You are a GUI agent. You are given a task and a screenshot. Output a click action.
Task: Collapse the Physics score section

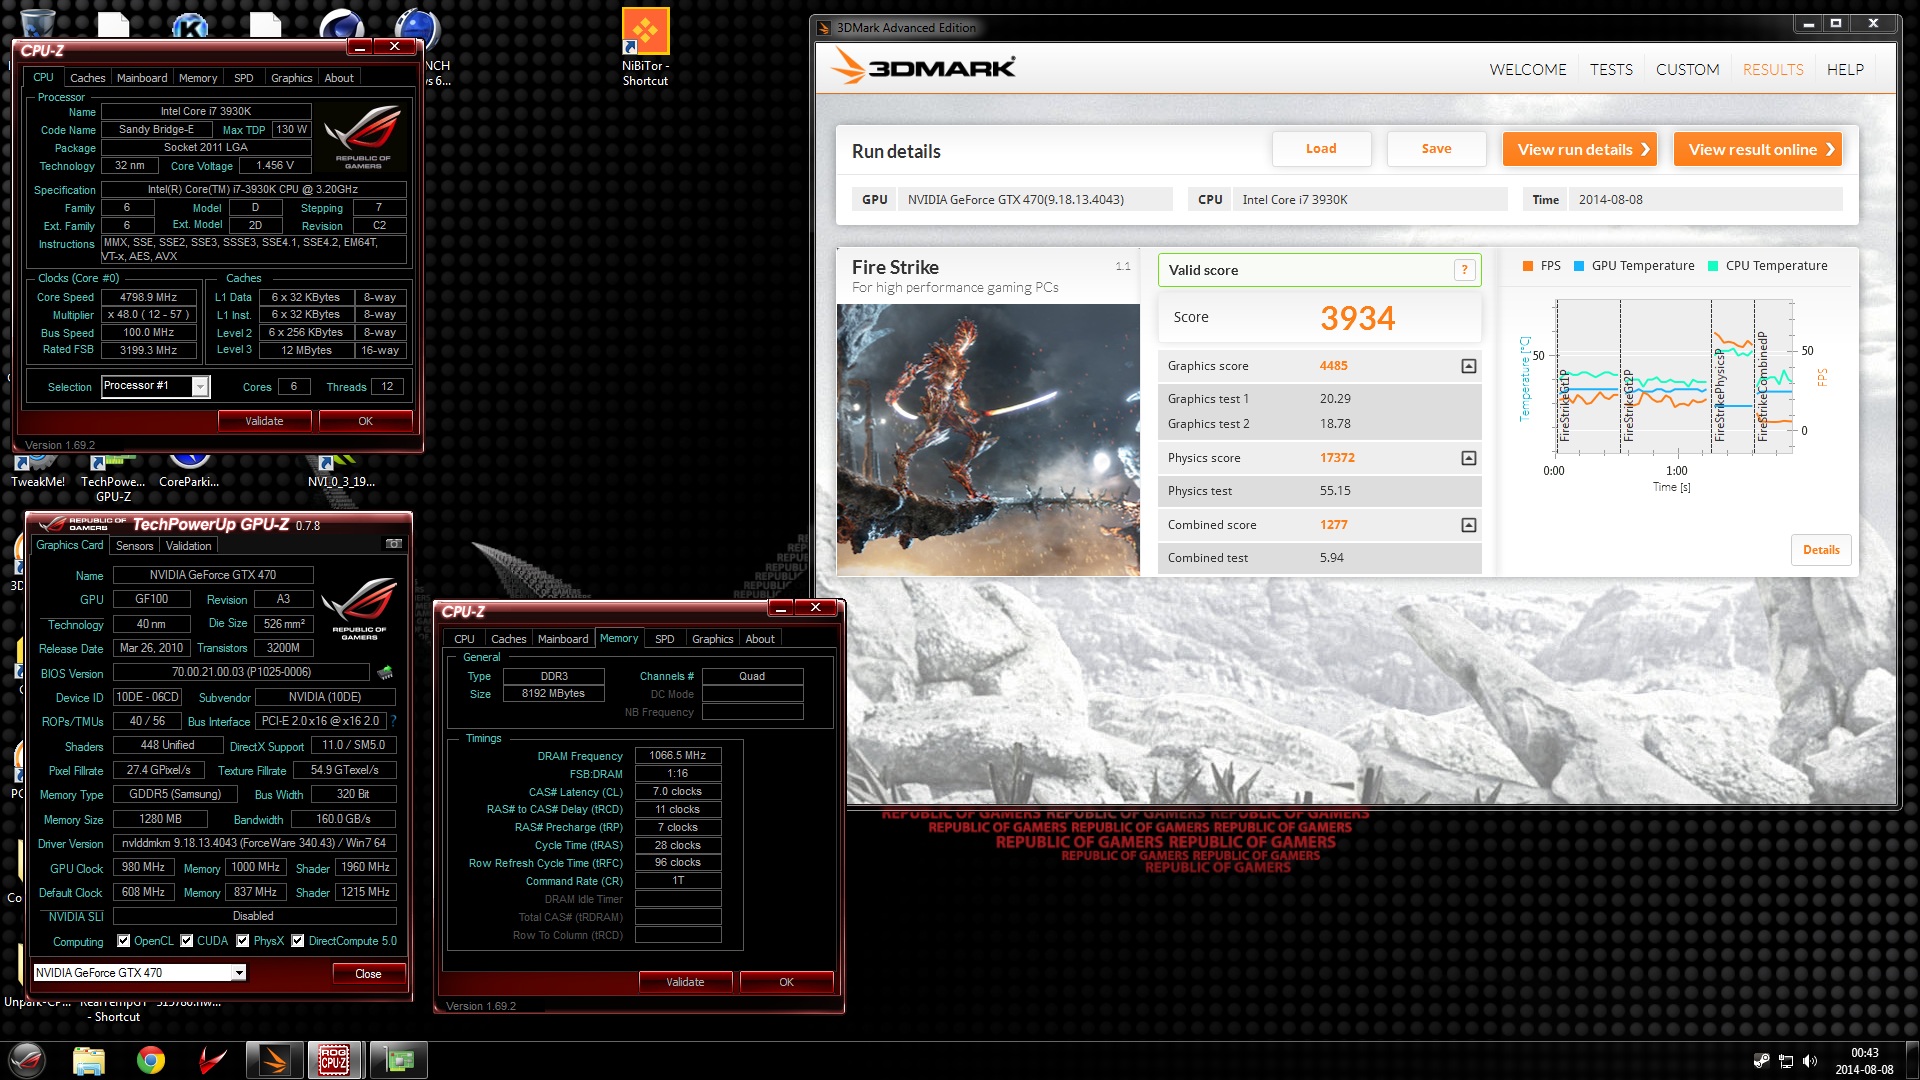point(1469,458)
